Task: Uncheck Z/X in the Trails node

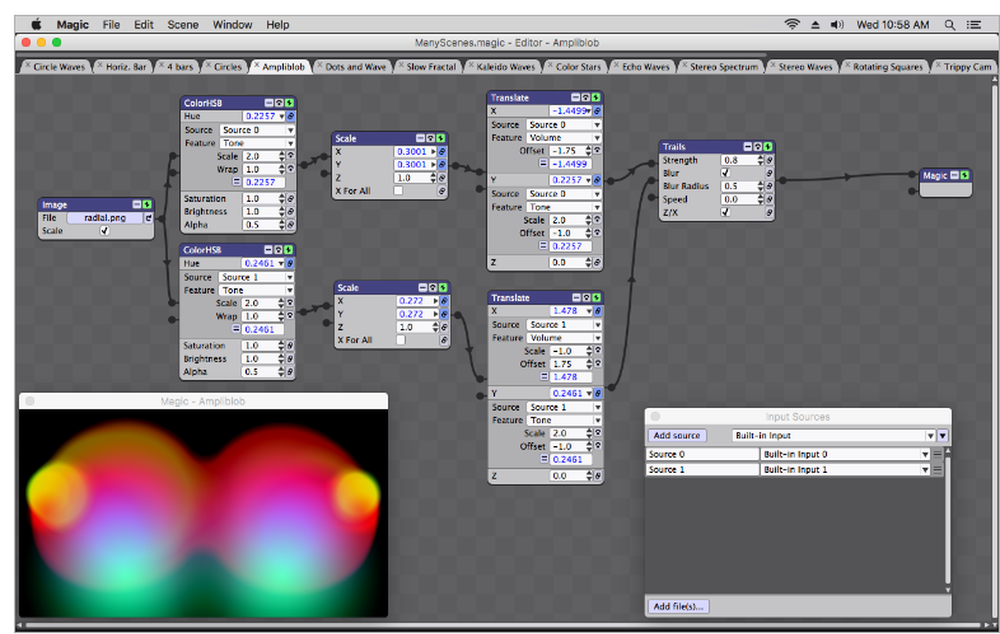Action: tap(725, 212)
